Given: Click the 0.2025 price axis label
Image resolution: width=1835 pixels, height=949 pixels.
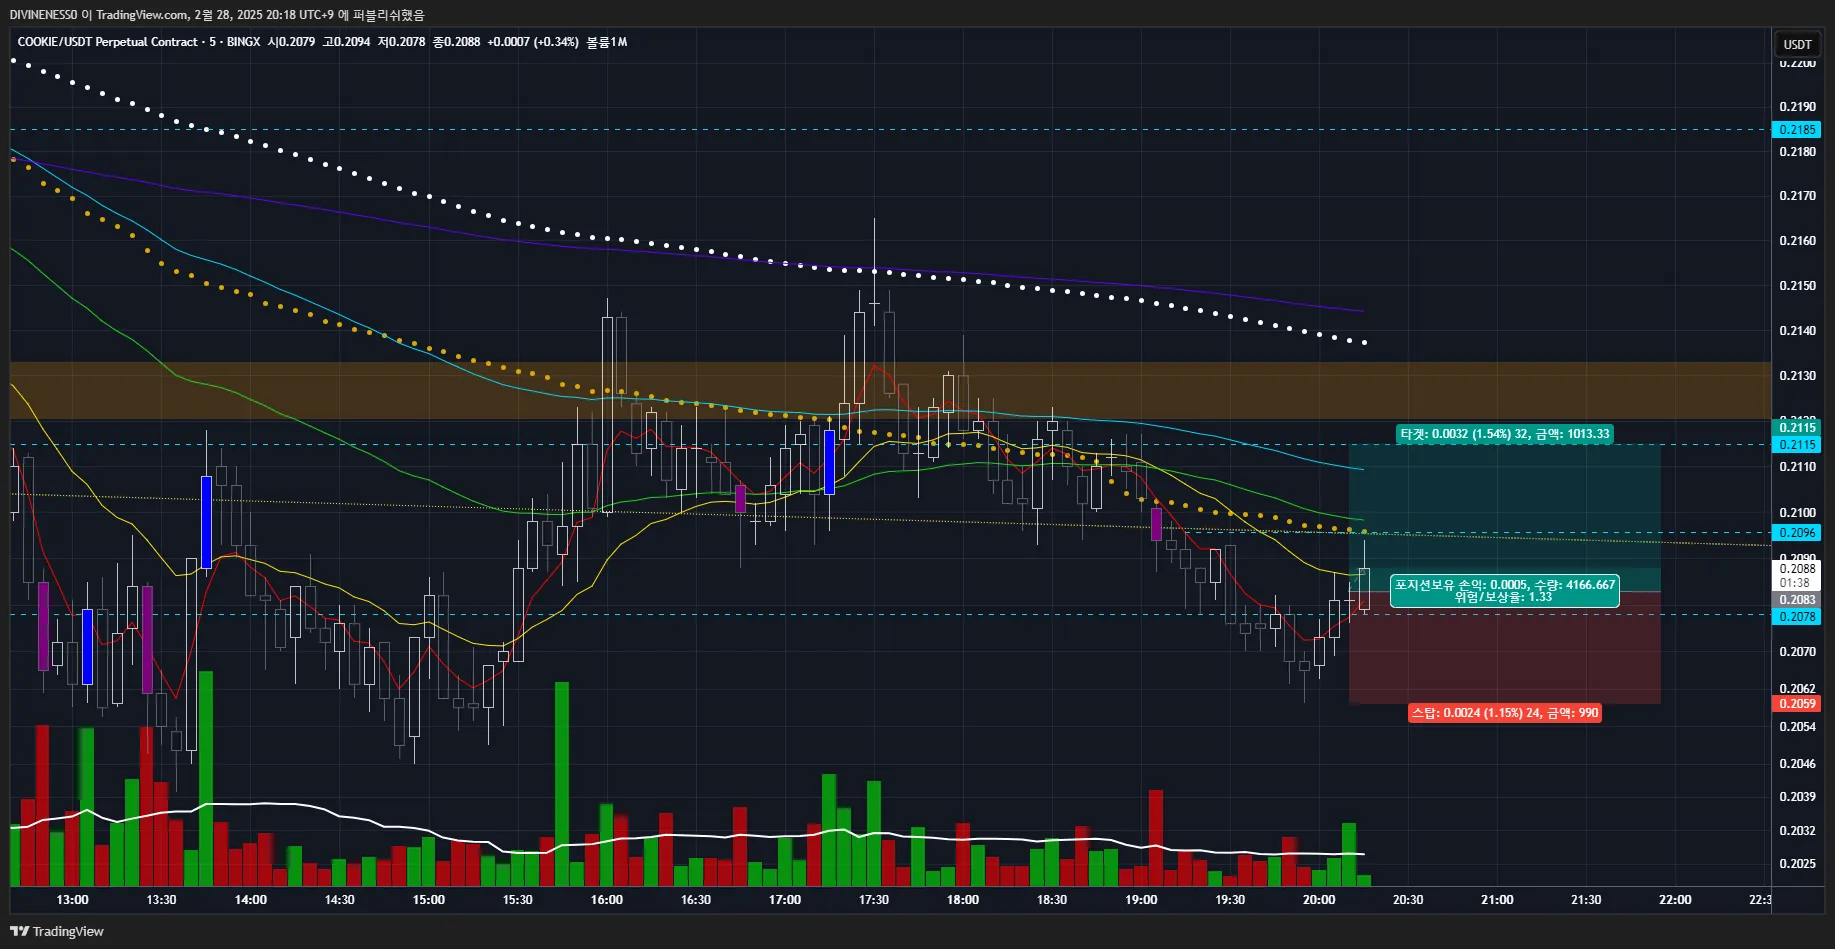Looking at the screenshot, I should click(1797, 864).
